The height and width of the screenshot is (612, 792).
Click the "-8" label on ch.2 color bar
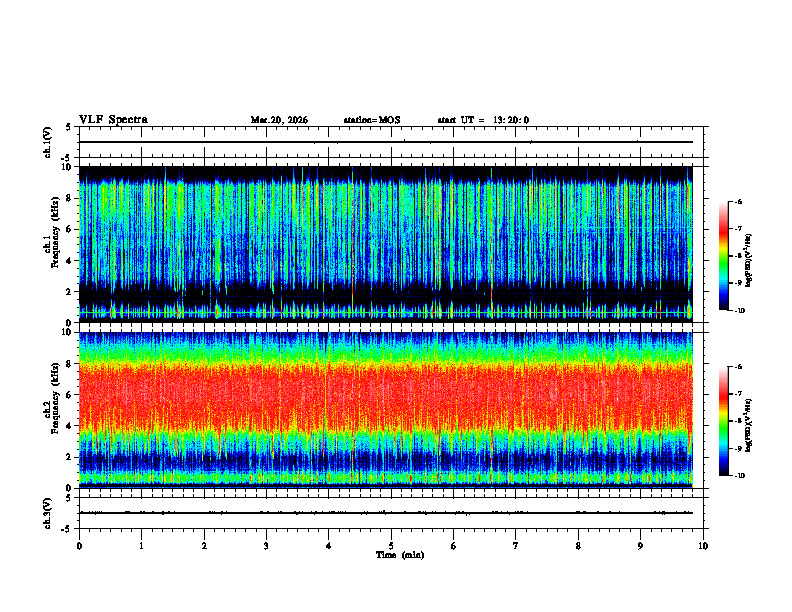[x=739, y=421]
